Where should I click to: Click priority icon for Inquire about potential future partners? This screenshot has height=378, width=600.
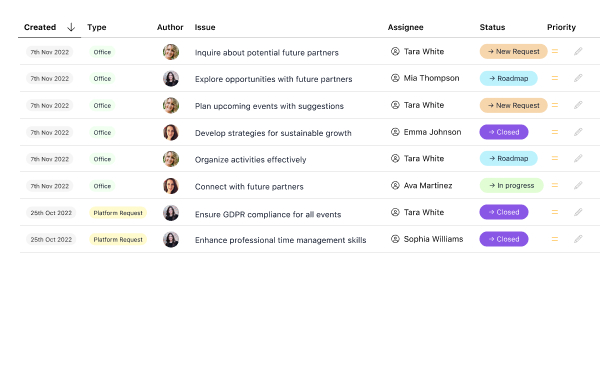point(554,51)
